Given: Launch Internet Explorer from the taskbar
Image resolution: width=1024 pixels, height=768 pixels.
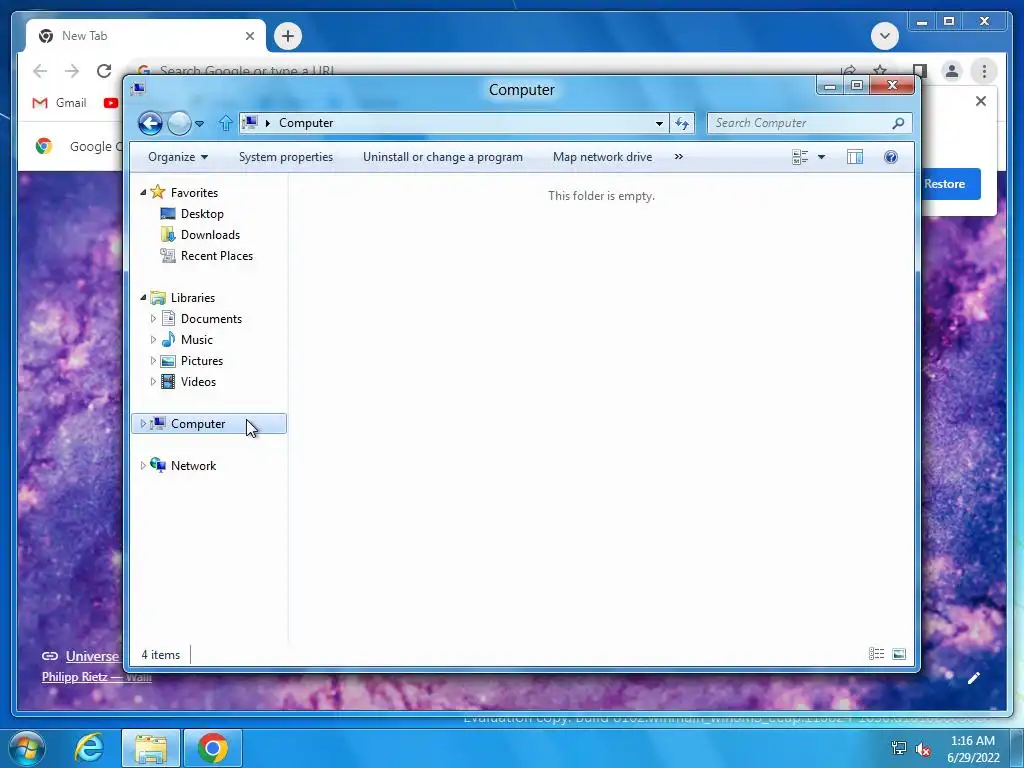Looking at the screenshot, I should pos(89,748).
